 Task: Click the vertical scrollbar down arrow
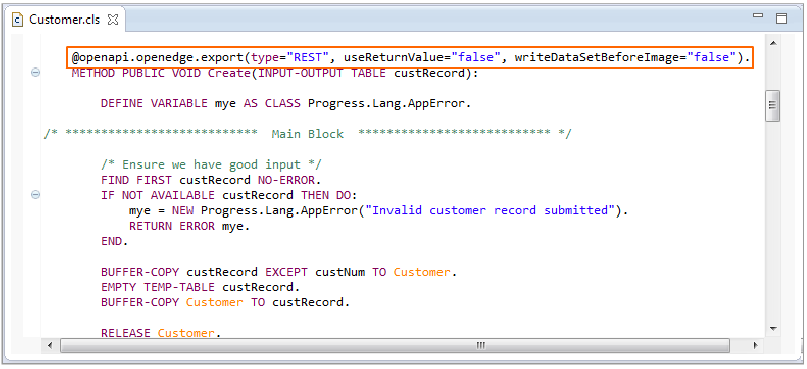point(773,328)
